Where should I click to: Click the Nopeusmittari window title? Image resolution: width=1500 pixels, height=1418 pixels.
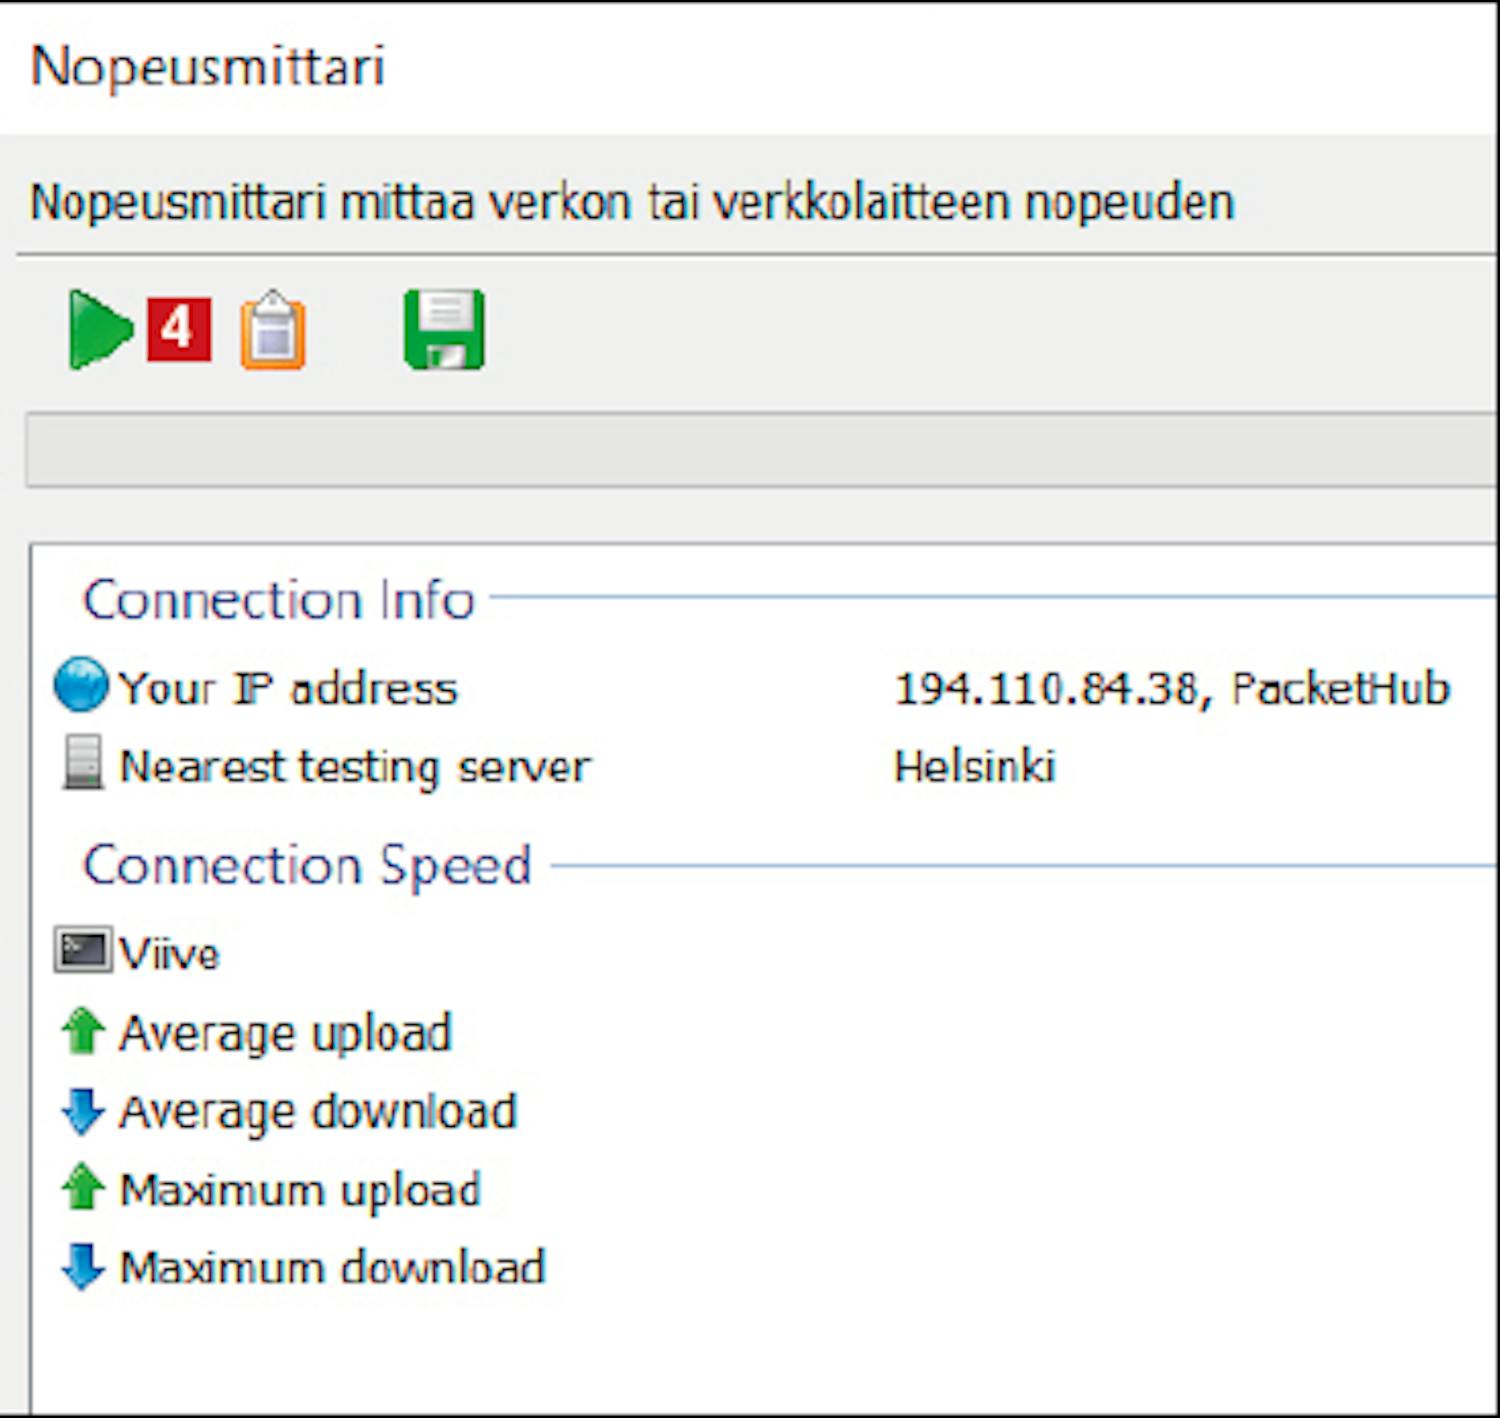click(208, 66)
